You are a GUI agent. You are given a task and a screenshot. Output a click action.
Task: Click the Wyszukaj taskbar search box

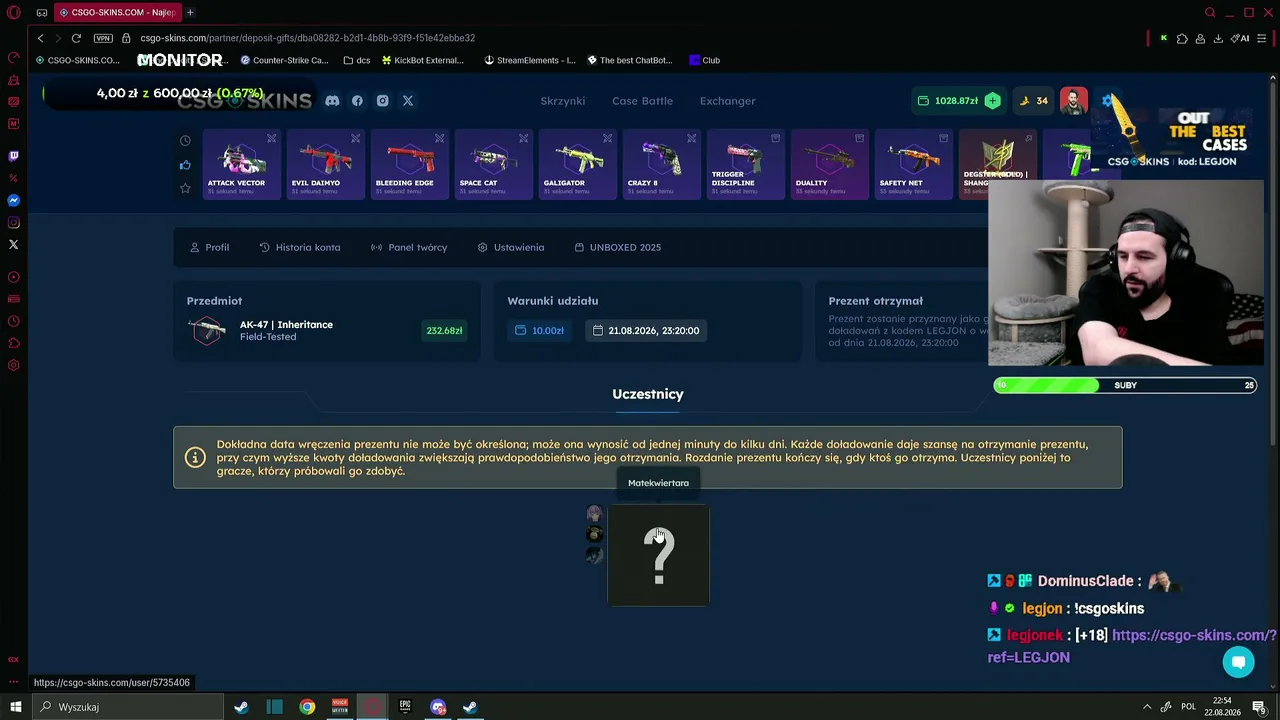pyautogui.click(x=128, y=707)
